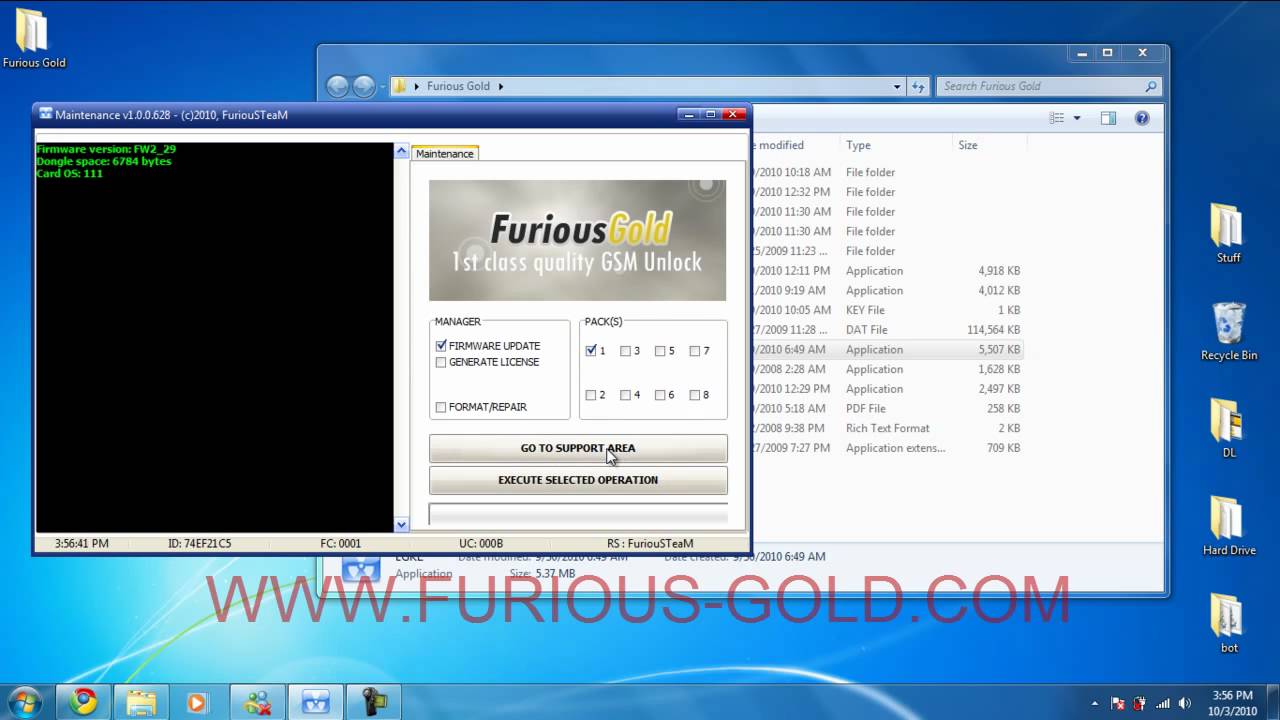Viewport: 1280px width, 720px height.
Task: Launch Windows Media Player from taskbar
Action: click(198, 702)
